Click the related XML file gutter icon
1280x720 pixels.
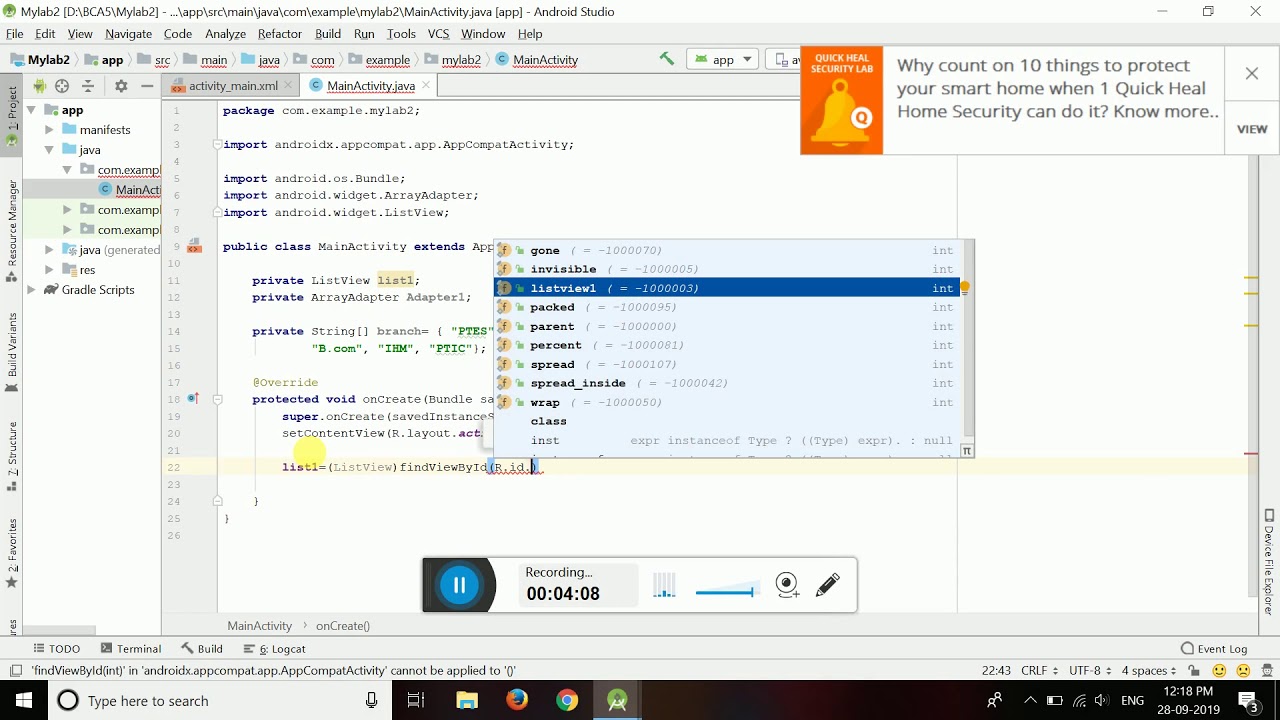pos(194,247)
